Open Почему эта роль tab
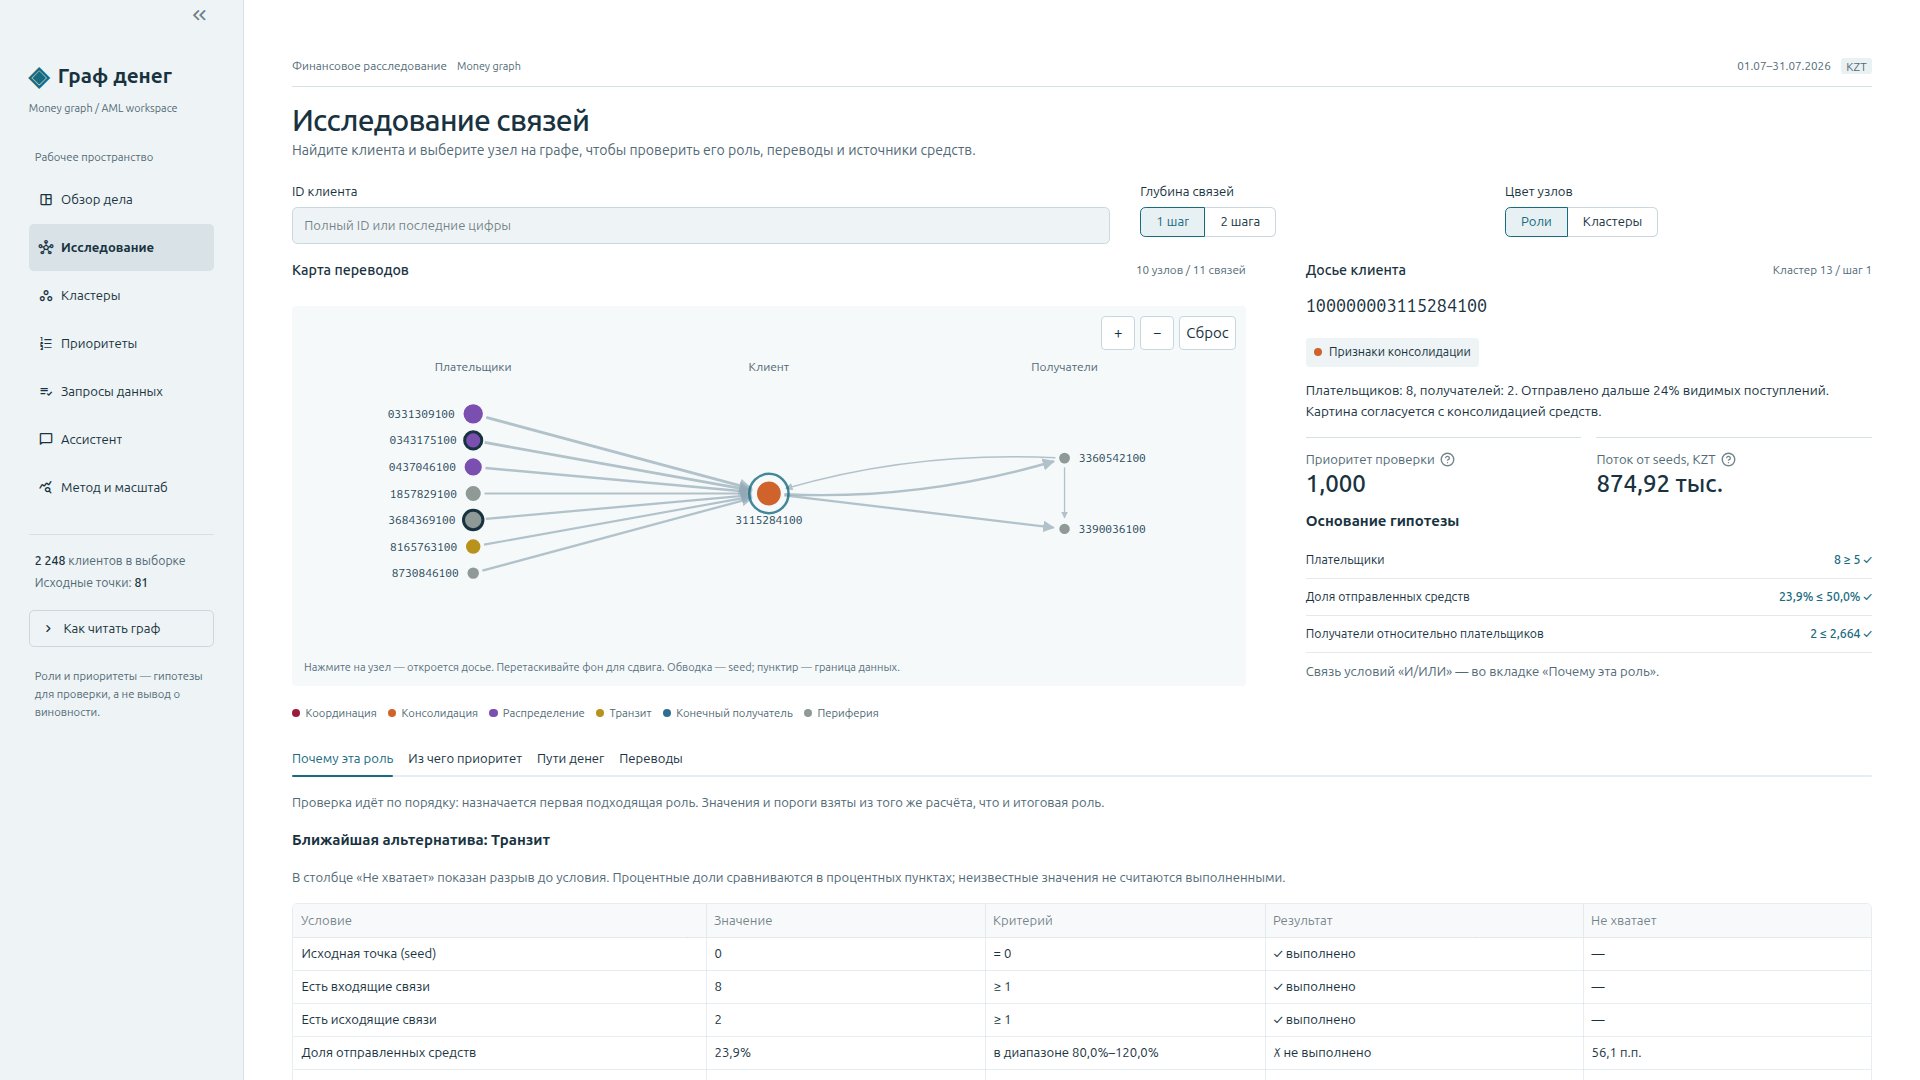 [x=342, y=759]
